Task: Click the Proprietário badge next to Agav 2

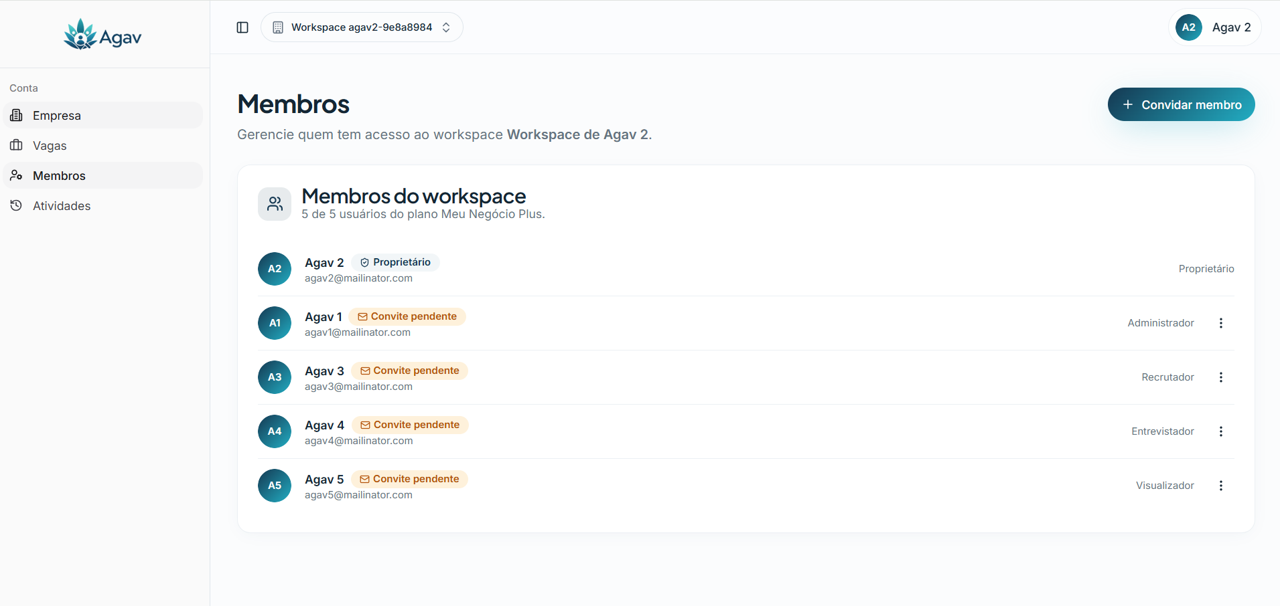Action: (395, 262)
